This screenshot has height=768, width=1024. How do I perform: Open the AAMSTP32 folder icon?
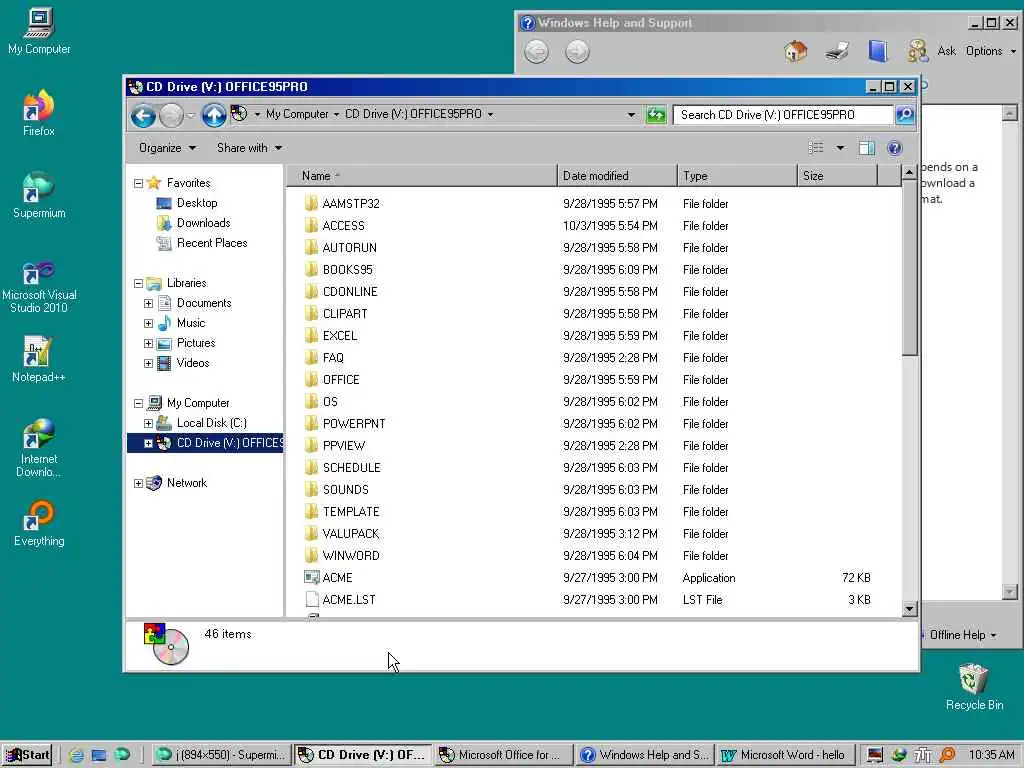pos(312,203)
